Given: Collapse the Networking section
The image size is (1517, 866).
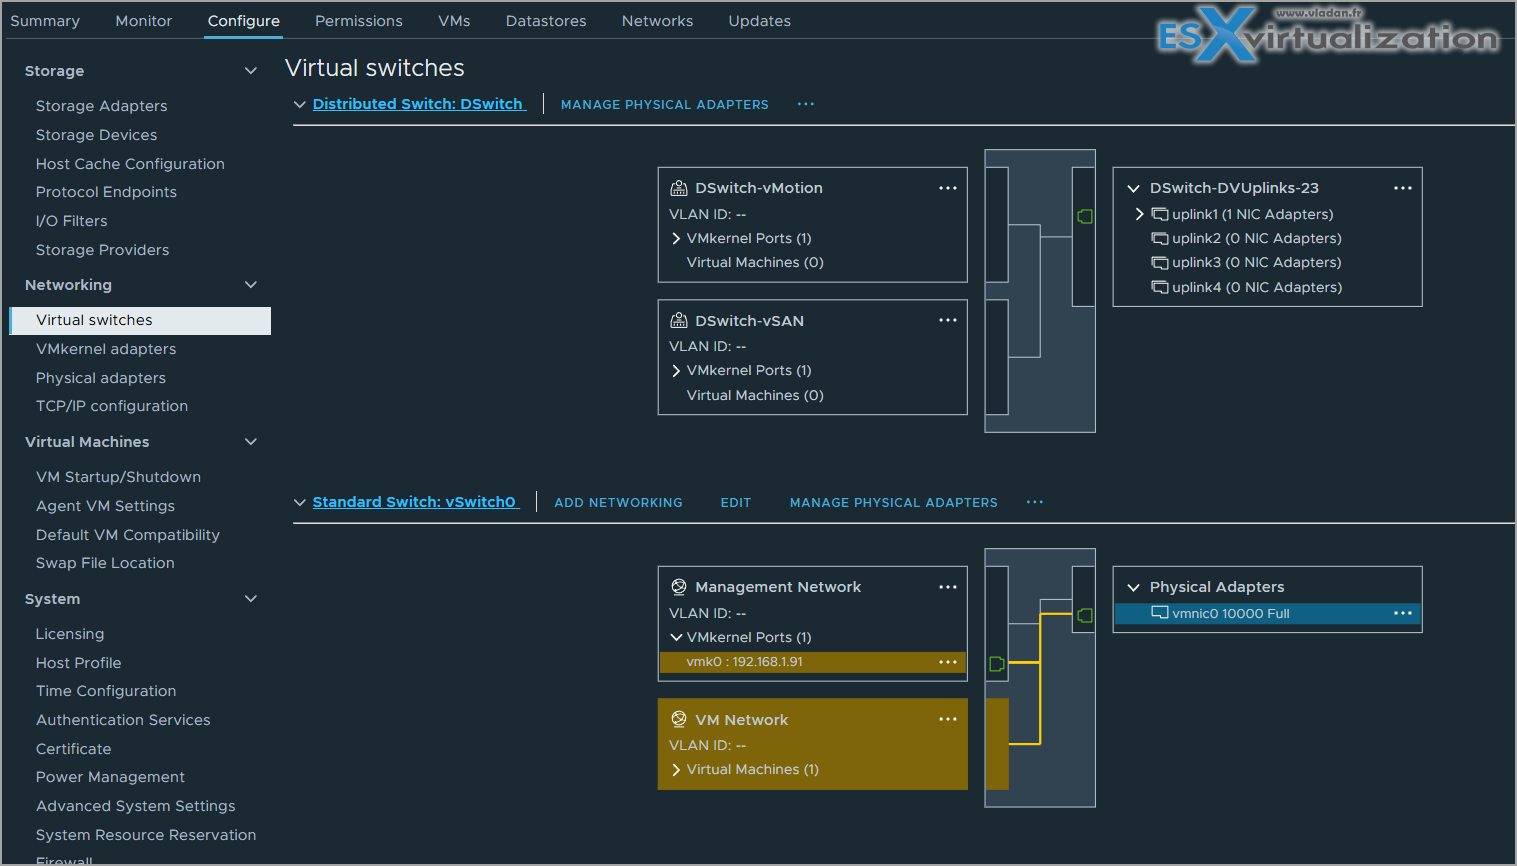Looking at the screenshot, I should tap(251, 285).
